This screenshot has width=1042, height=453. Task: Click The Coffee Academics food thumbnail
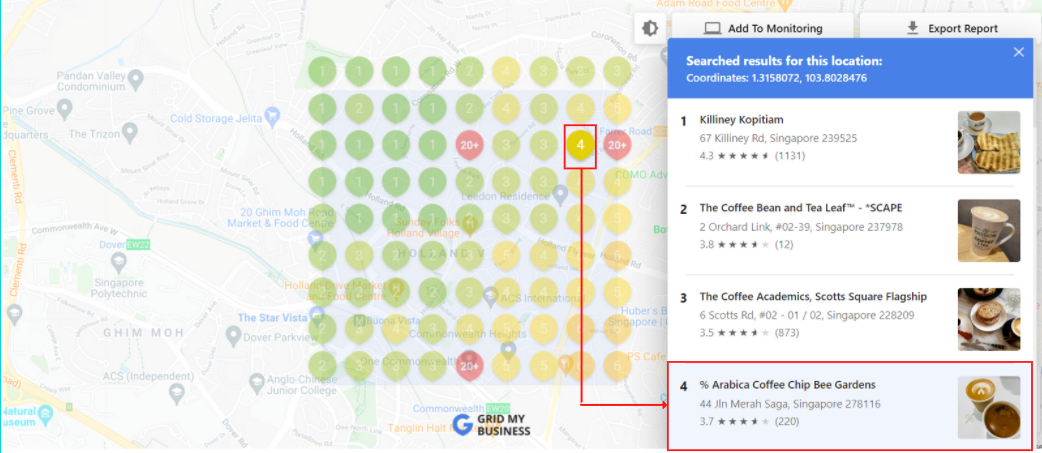coord(988,319)
